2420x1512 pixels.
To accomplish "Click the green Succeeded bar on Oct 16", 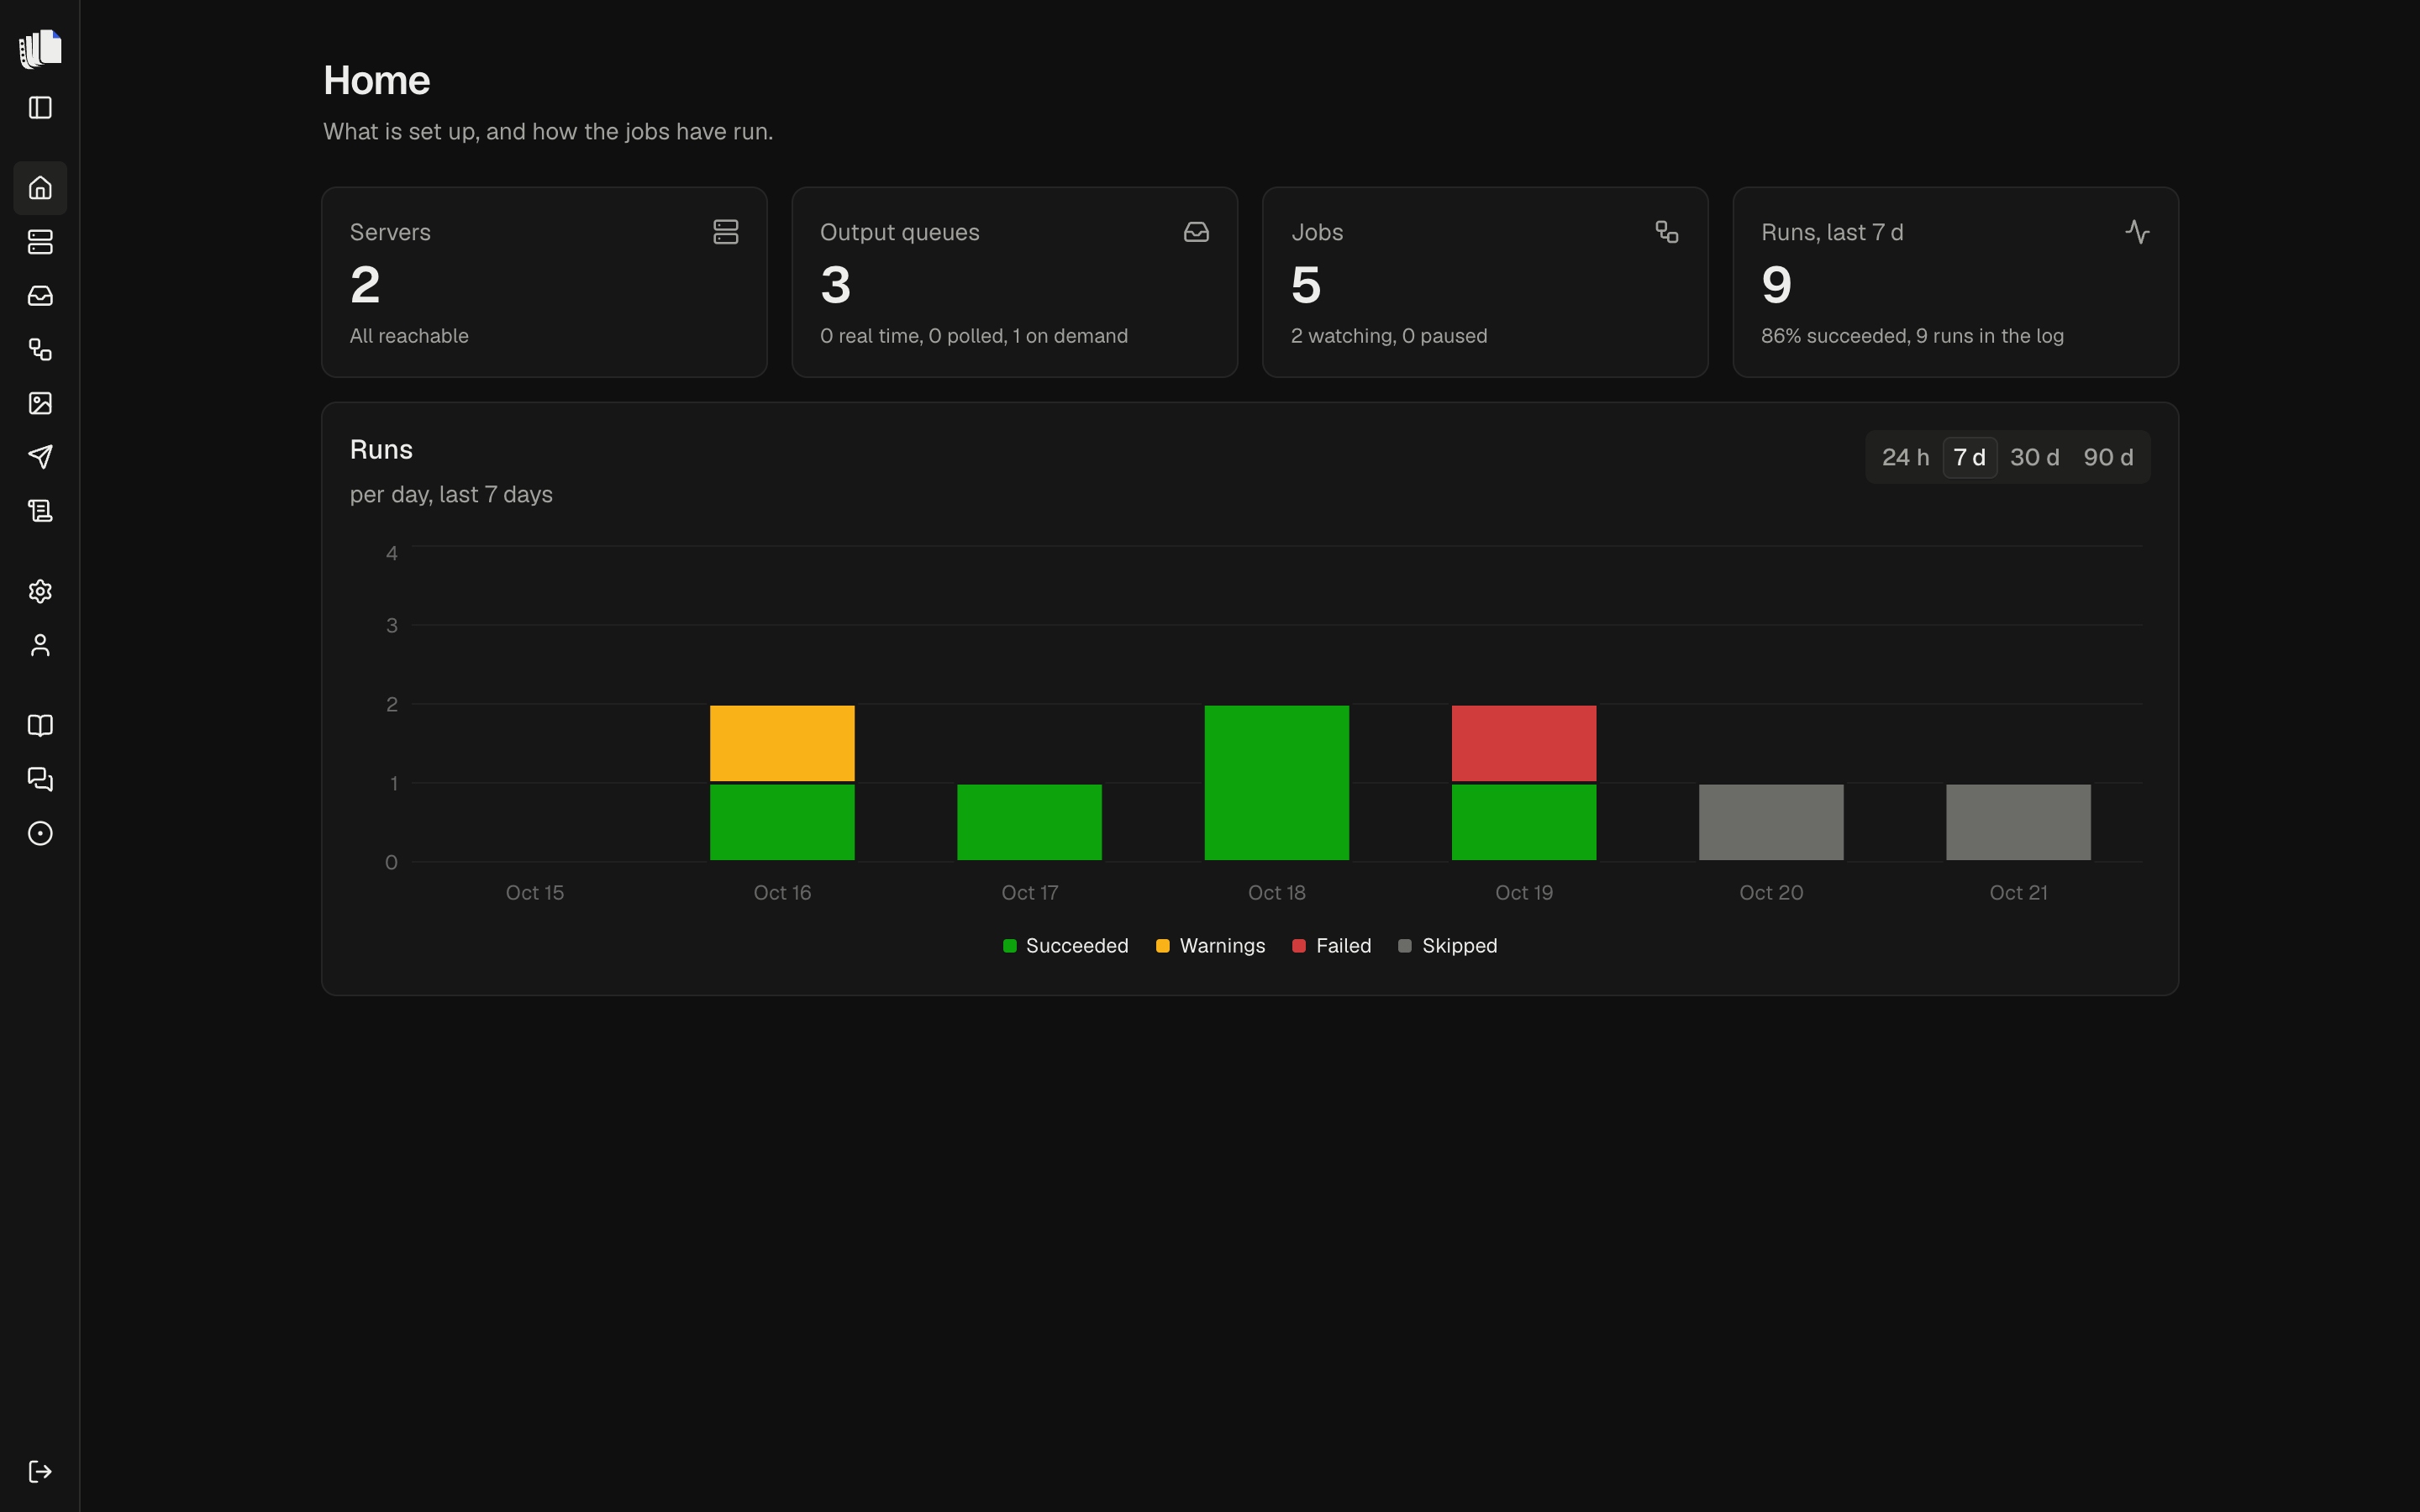I will (782, 822).
